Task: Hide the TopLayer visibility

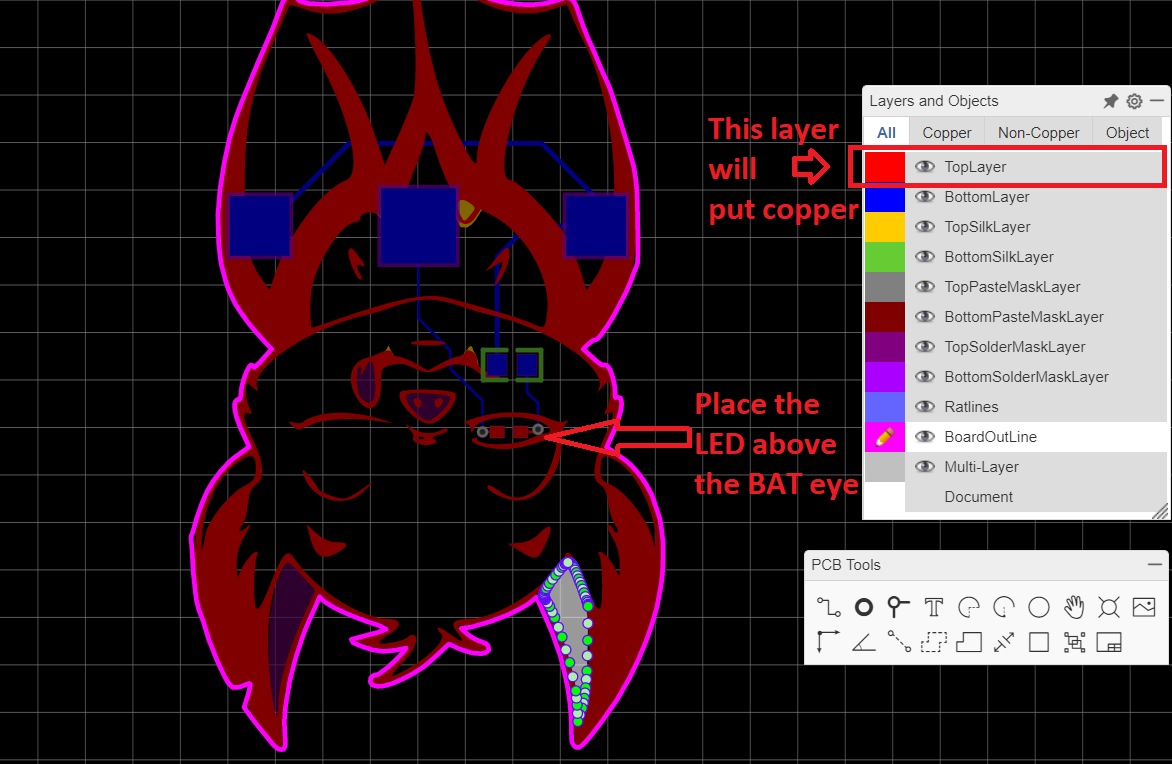Action: tap(924, 166)
